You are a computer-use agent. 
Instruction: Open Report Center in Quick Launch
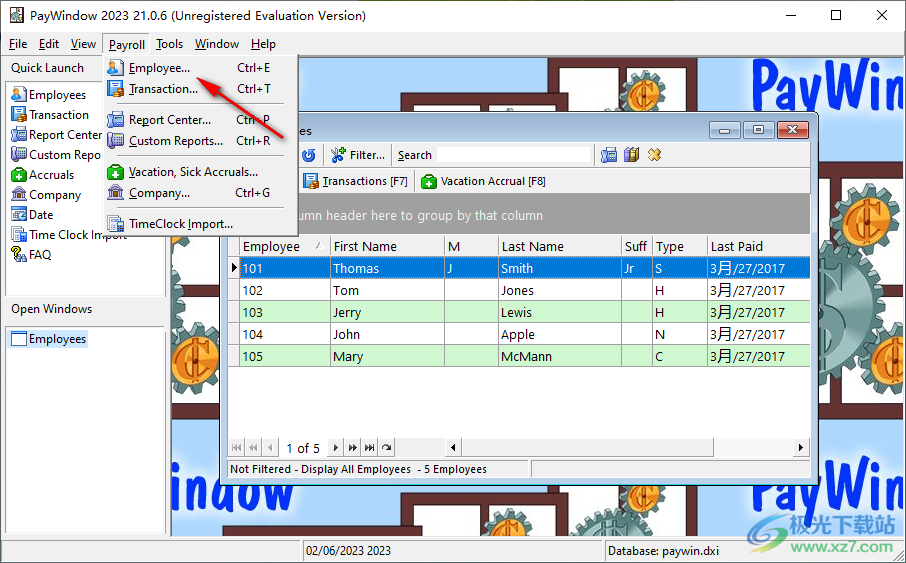(57, 135)
